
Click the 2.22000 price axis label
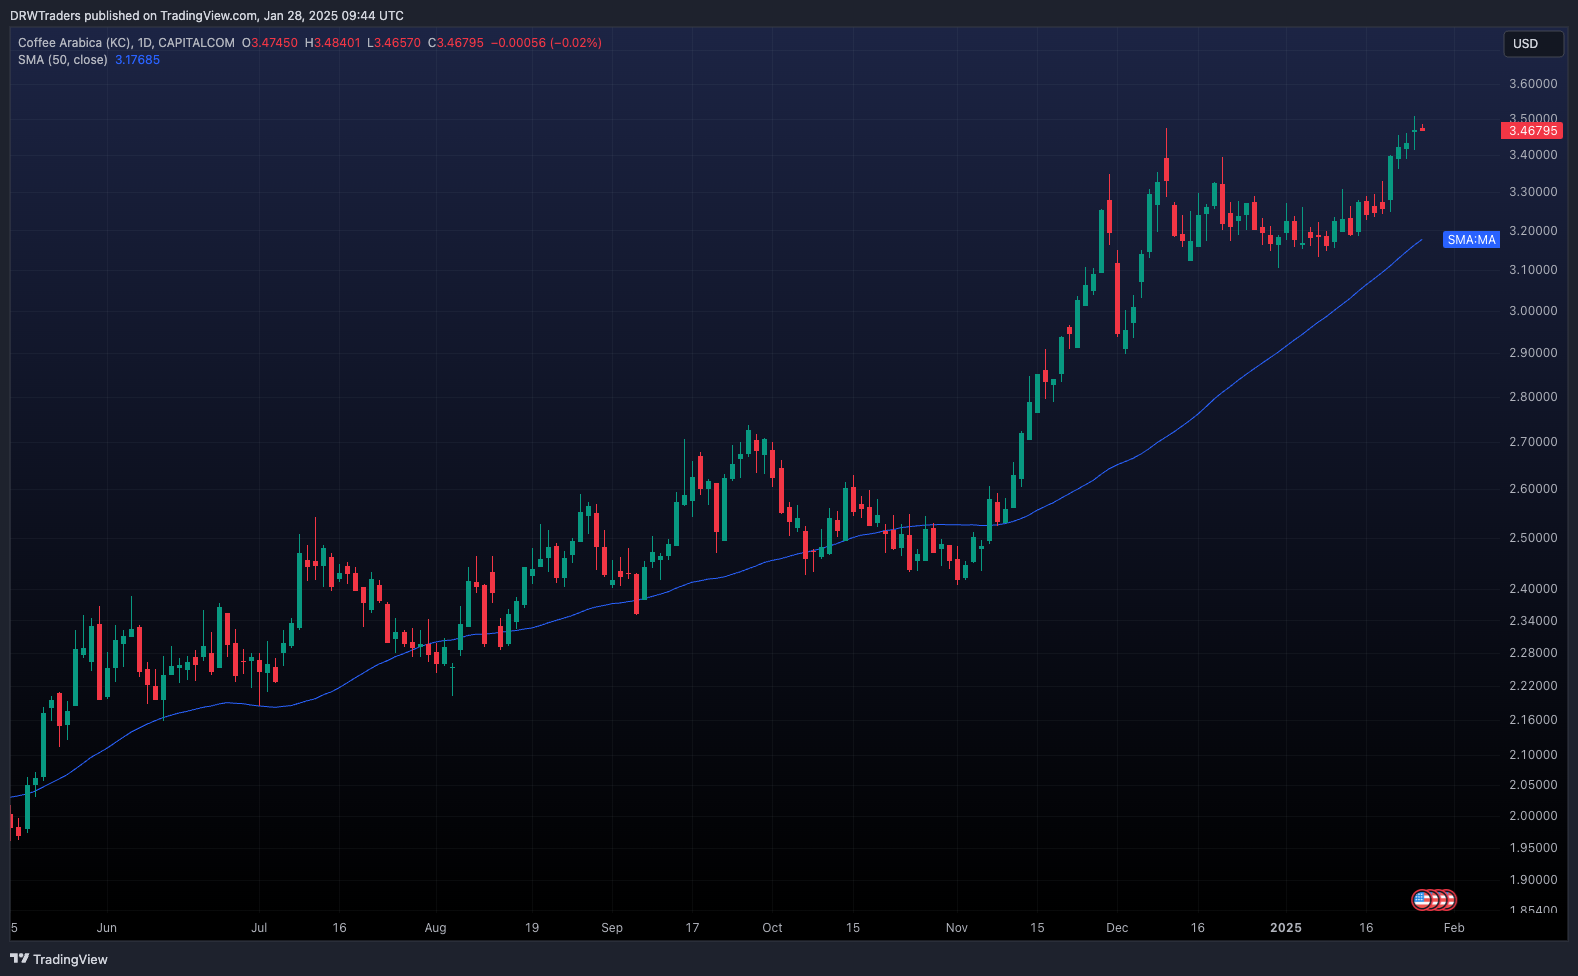1533,686
